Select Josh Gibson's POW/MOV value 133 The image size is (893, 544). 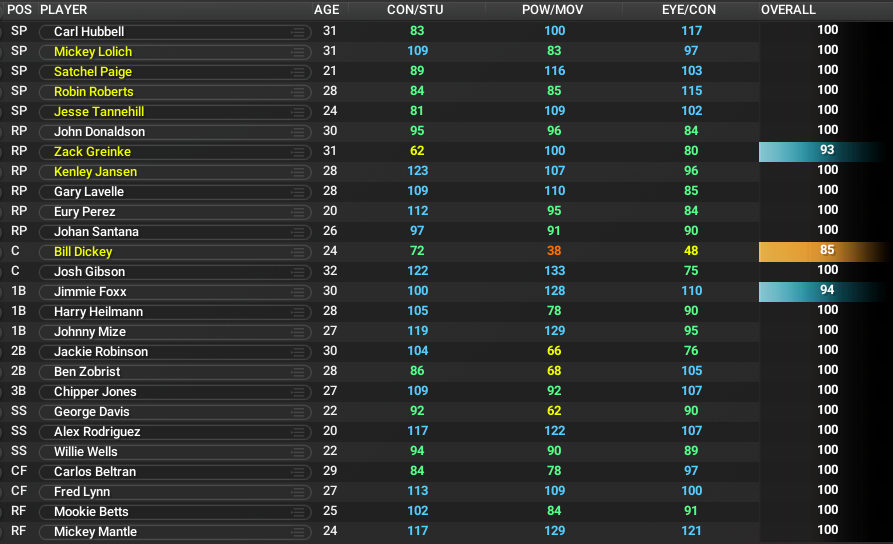pyautogui.click(x=554, y=271)
